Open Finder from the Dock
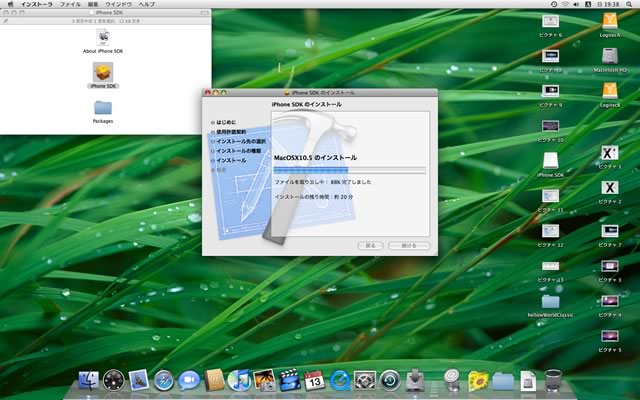640x400 pixels. (89, 380)
